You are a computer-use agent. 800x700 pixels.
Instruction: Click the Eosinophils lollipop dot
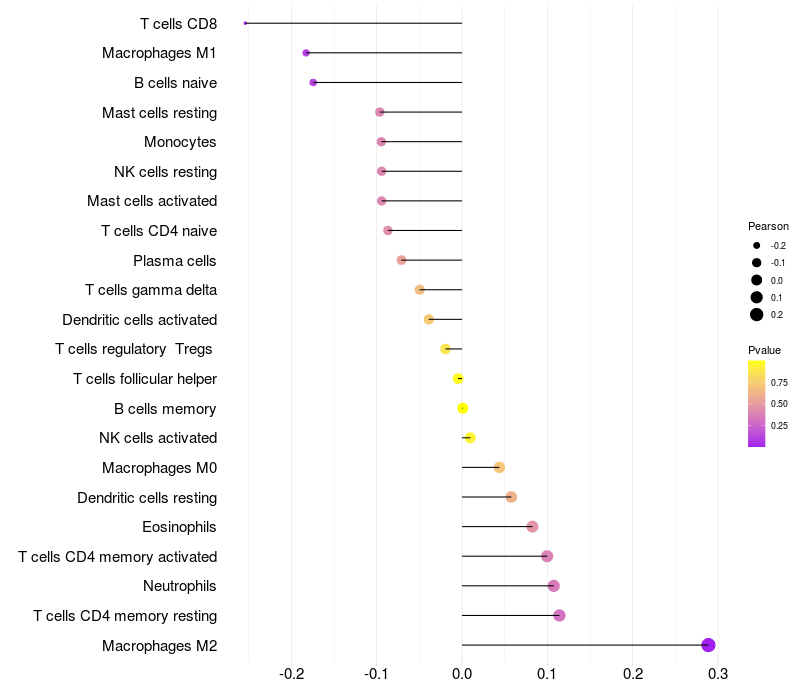click(532, 527)
